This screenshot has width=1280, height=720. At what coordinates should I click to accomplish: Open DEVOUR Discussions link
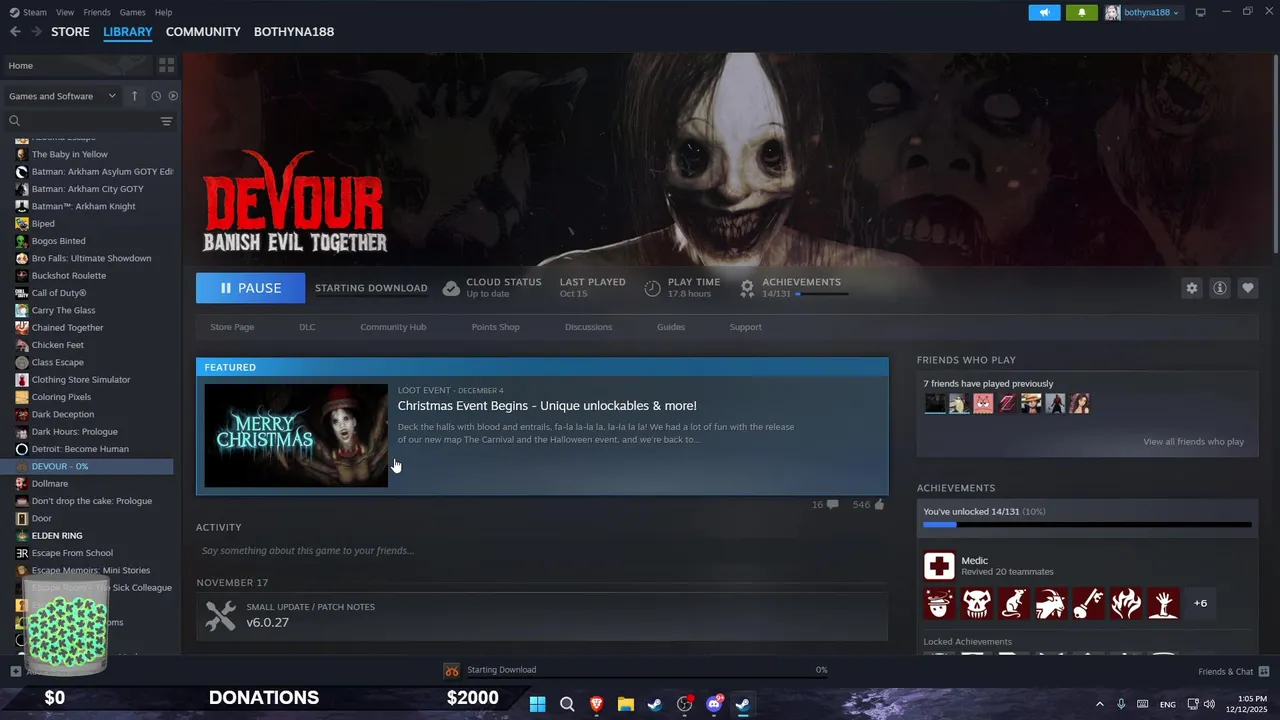[x=588, y=327]
